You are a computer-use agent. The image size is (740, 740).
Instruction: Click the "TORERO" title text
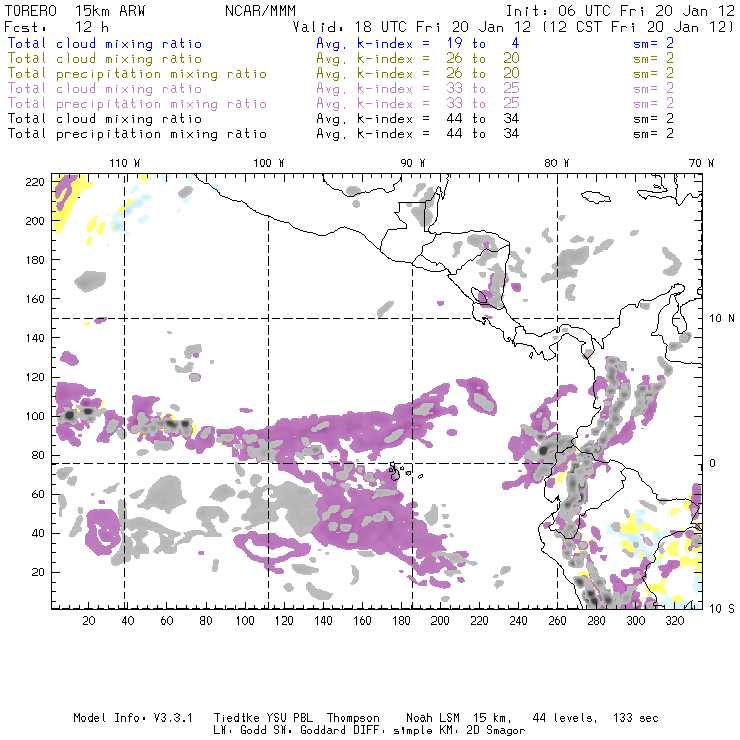point(31,11)
